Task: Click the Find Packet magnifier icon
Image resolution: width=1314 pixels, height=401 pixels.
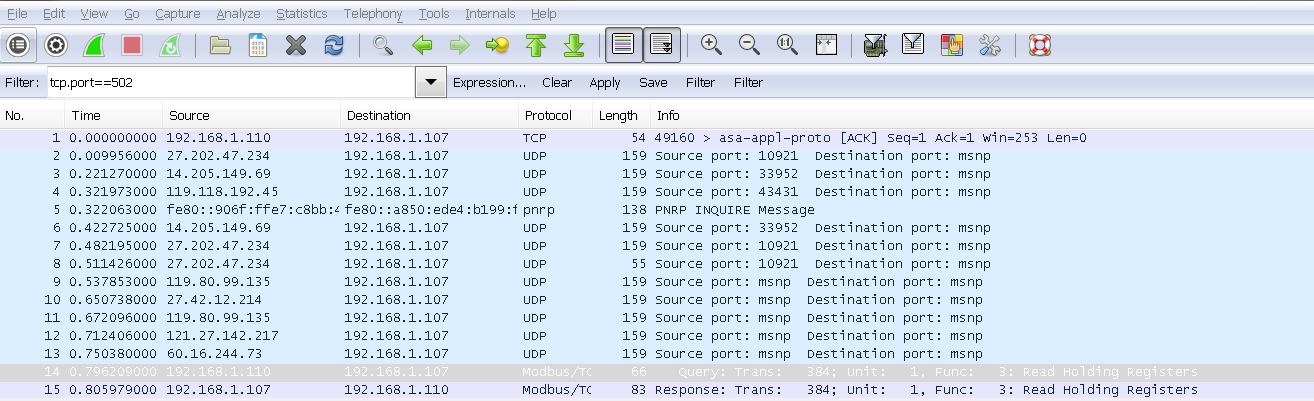Action: click(x=382, y=45)
